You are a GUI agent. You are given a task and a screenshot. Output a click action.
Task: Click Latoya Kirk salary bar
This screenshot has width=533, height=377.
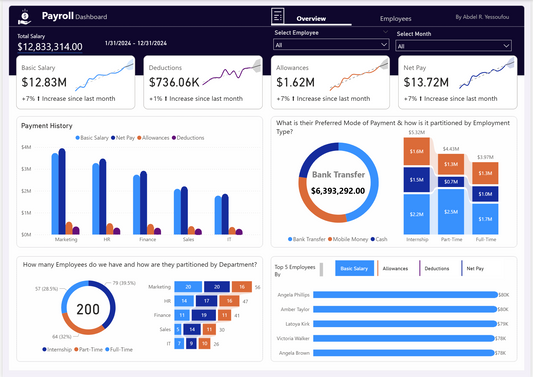pos(405,324)
